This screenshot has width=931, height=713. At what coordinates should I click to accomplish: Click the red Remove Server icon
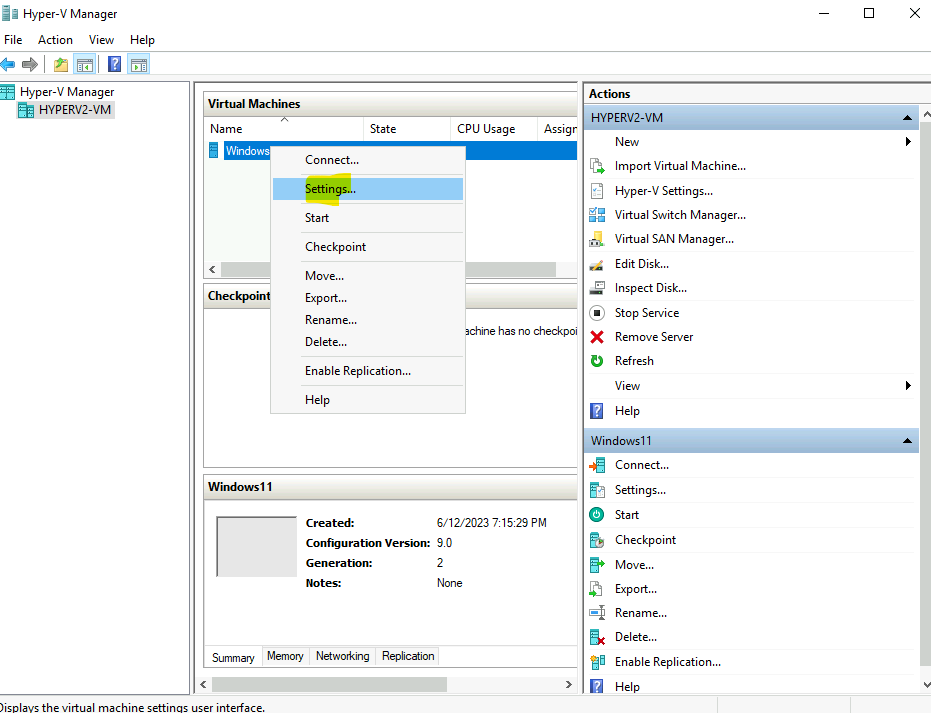[597, 337]
